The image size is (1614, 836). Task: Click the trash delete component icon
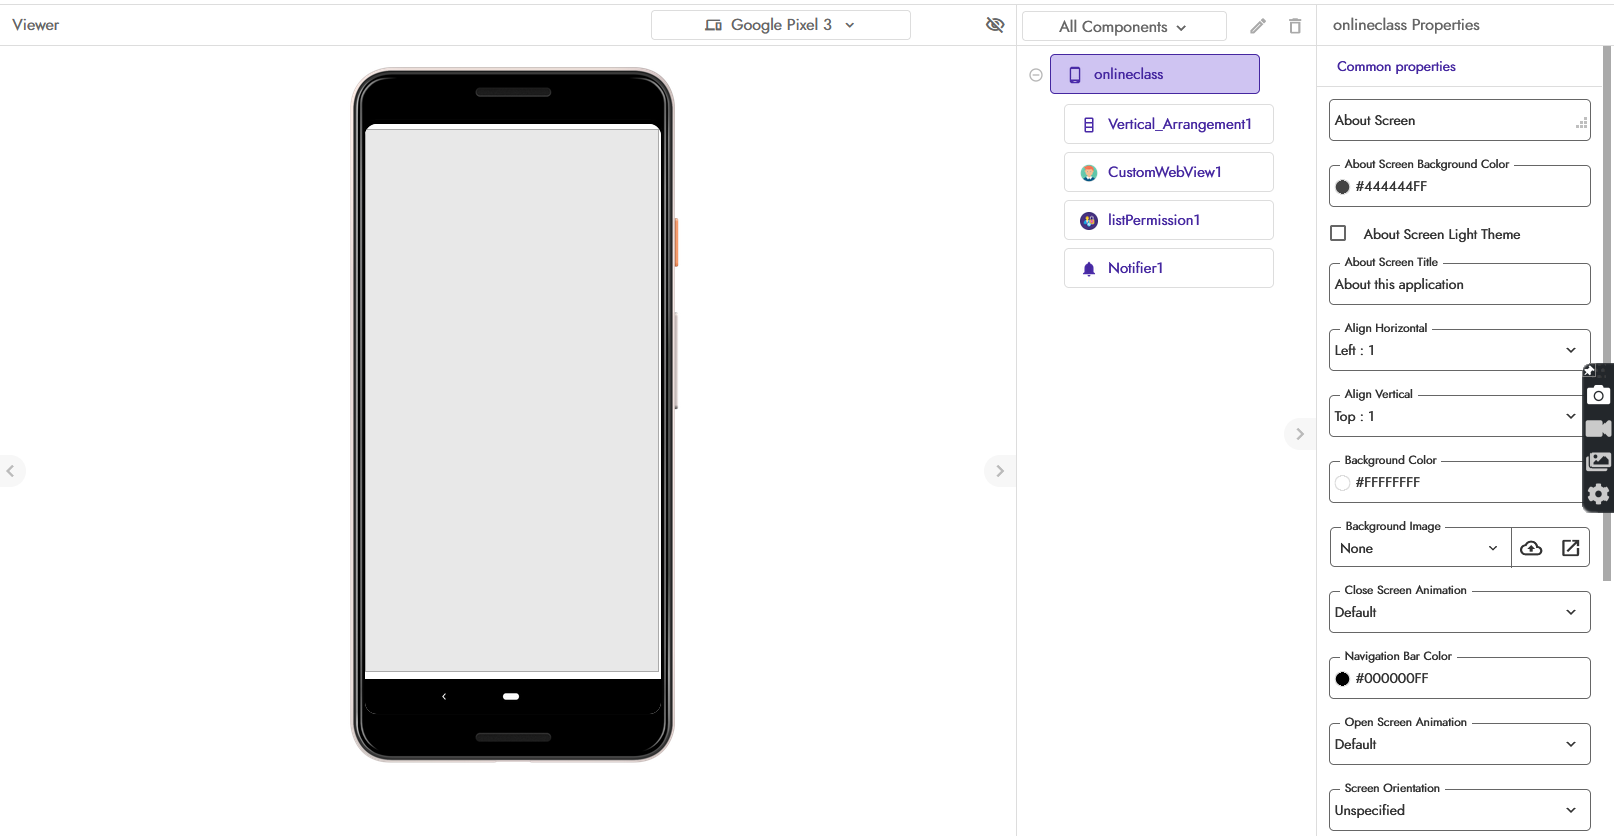pyautogui.click(x=1295, y=26)
